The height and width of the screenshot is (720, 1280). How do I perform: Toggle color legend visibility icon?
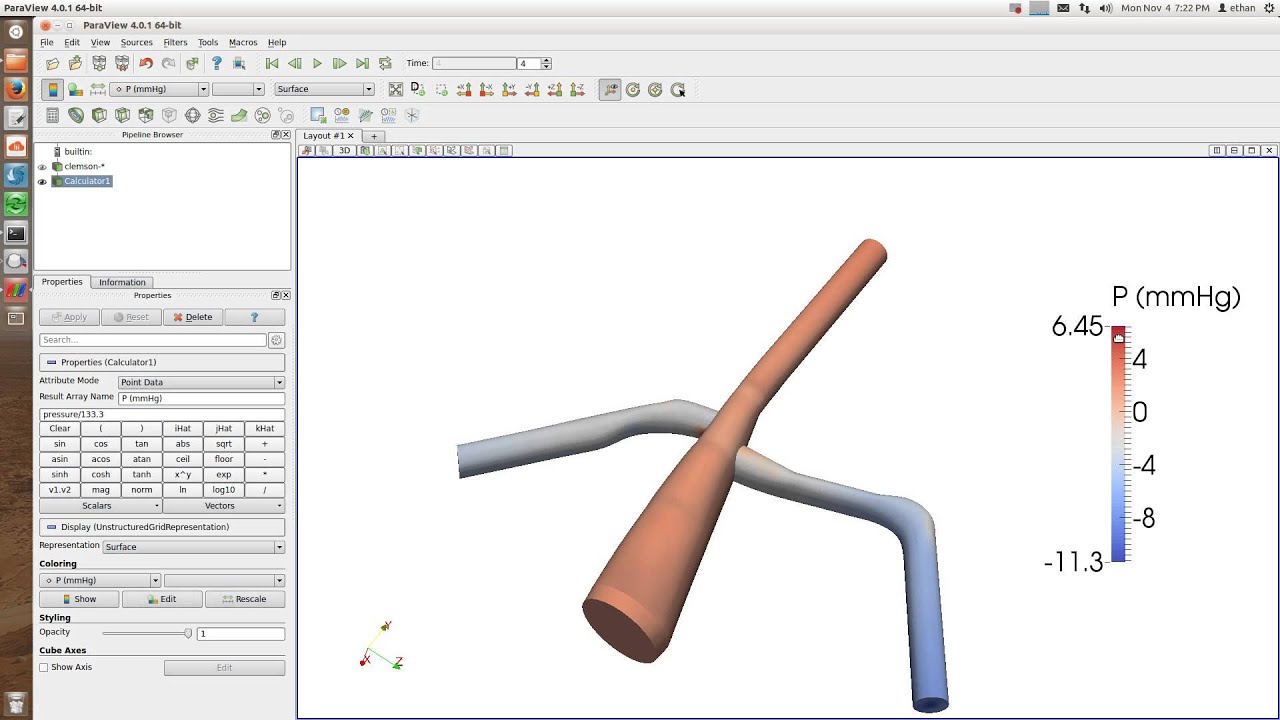click(x=52, y=89)
